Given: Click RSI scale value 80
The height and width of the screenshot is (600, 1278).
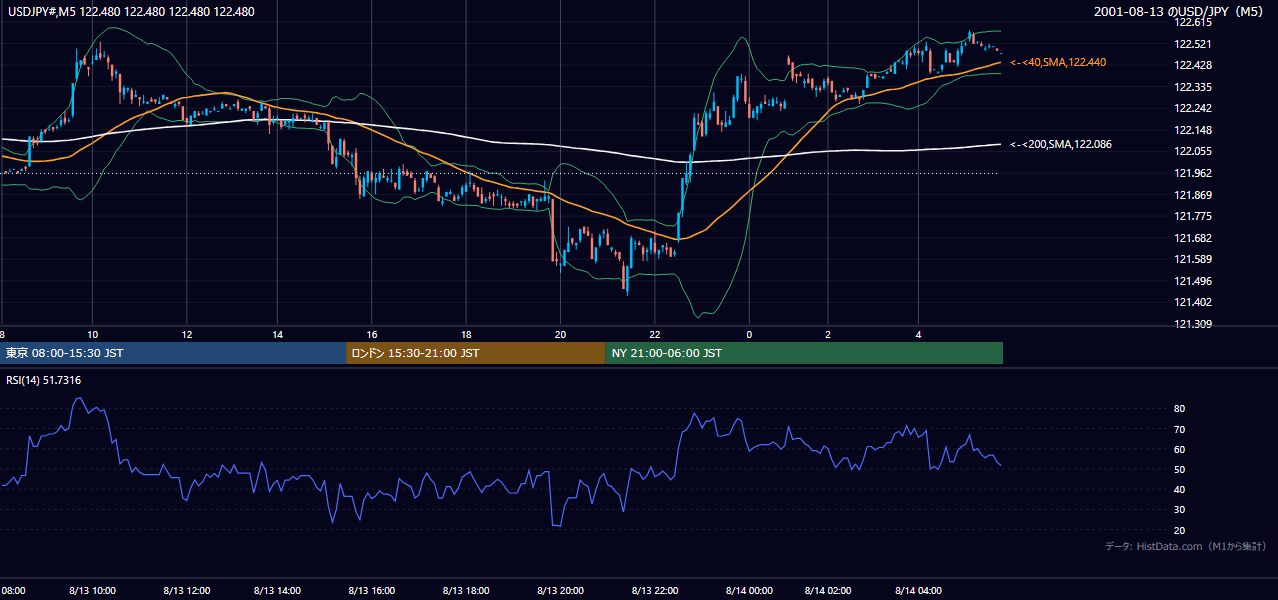Looking at the screenshot, I should pyautogui.click(x=1180, y=409).
